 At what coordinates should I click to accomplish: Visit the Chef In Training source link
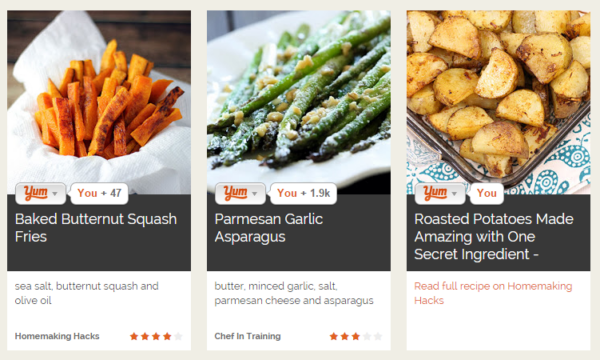[x=248, y=336]
